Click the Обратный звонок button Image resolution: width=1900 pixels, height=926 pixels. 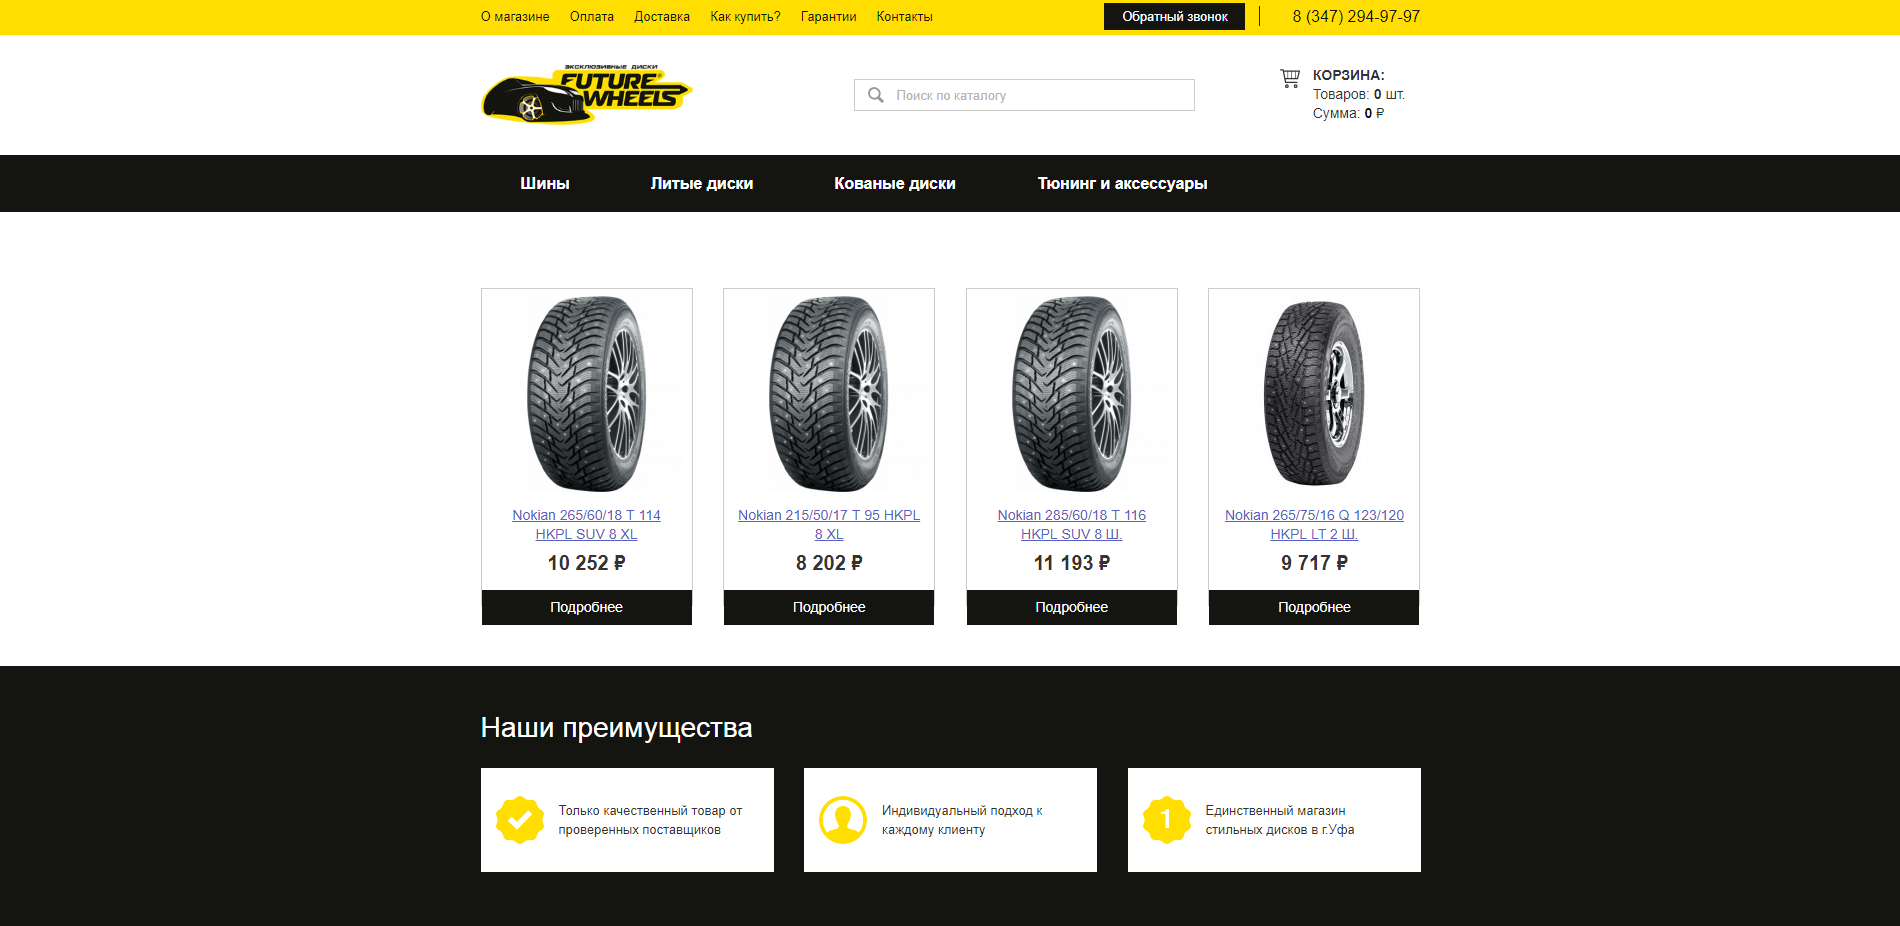1175,17
